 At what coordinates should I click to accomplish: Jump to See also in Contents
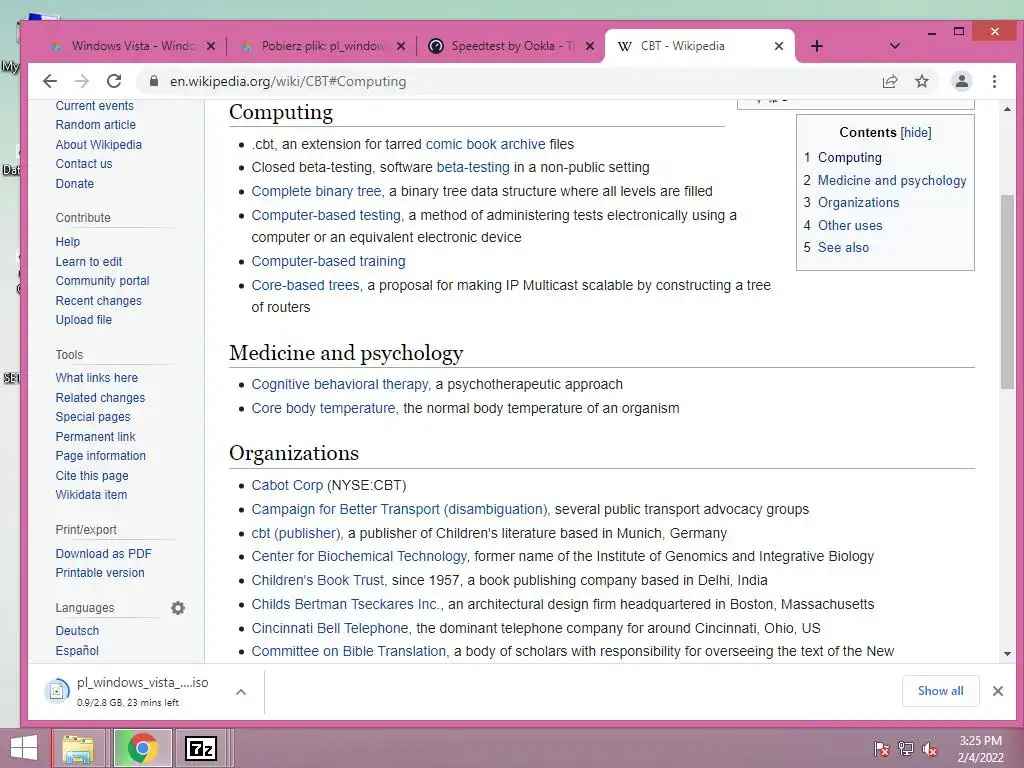(x=843, y=248)
